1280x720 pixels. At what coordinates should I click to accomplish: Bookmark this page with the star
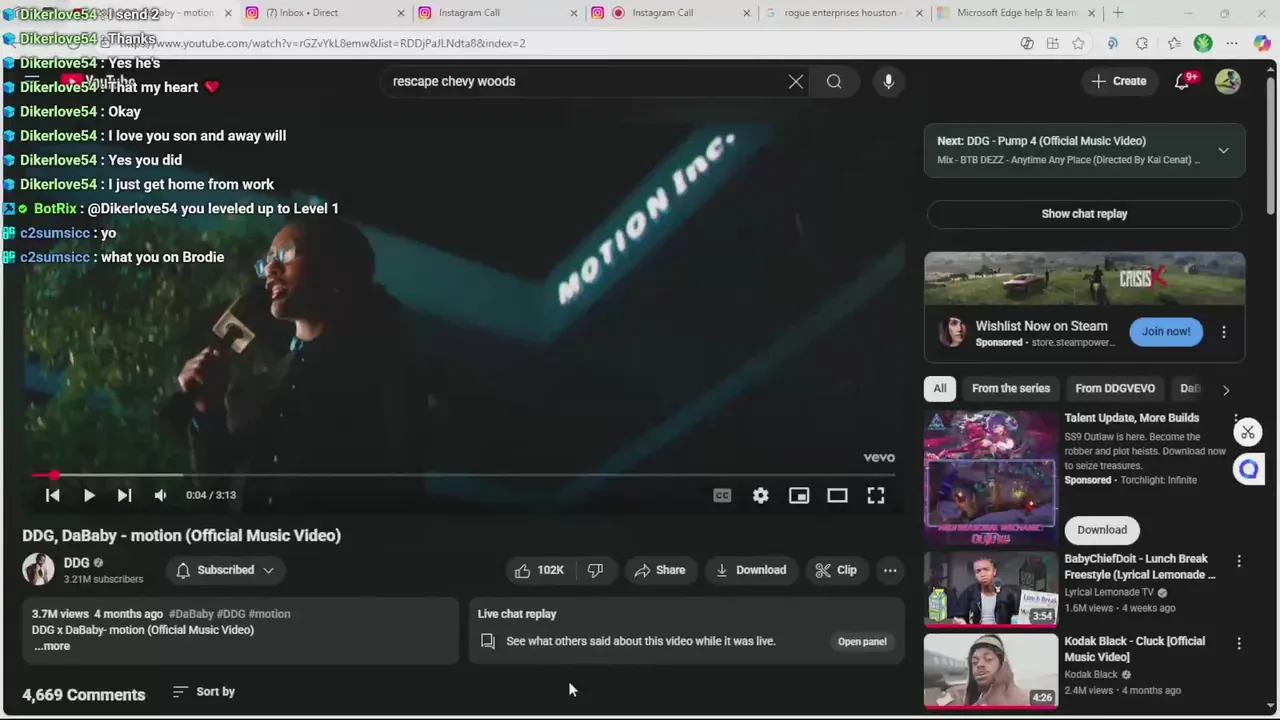tap(1078, 43)
